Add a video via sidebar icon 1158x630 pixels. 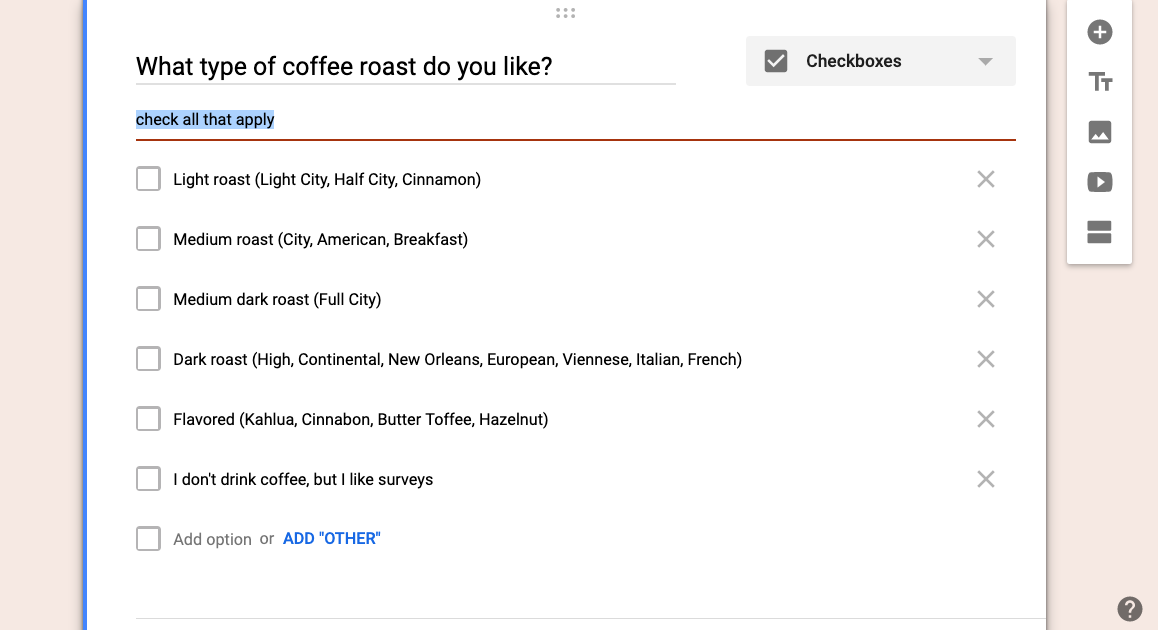tap(1099, 182)
